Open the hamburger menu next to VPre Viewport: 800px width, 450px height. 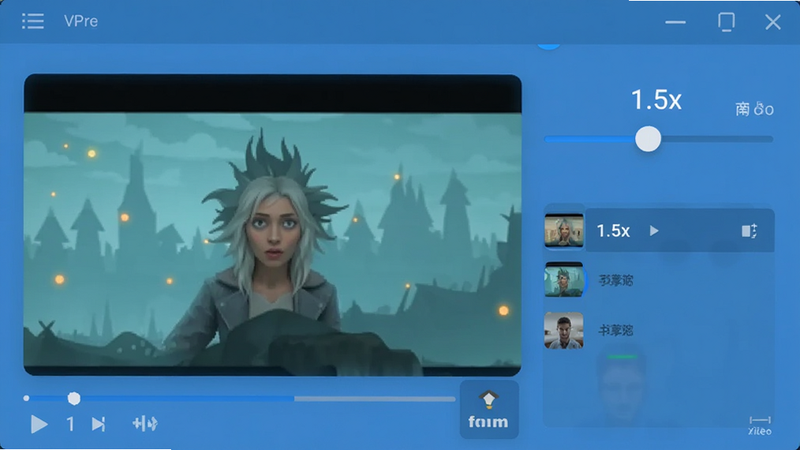33,21
